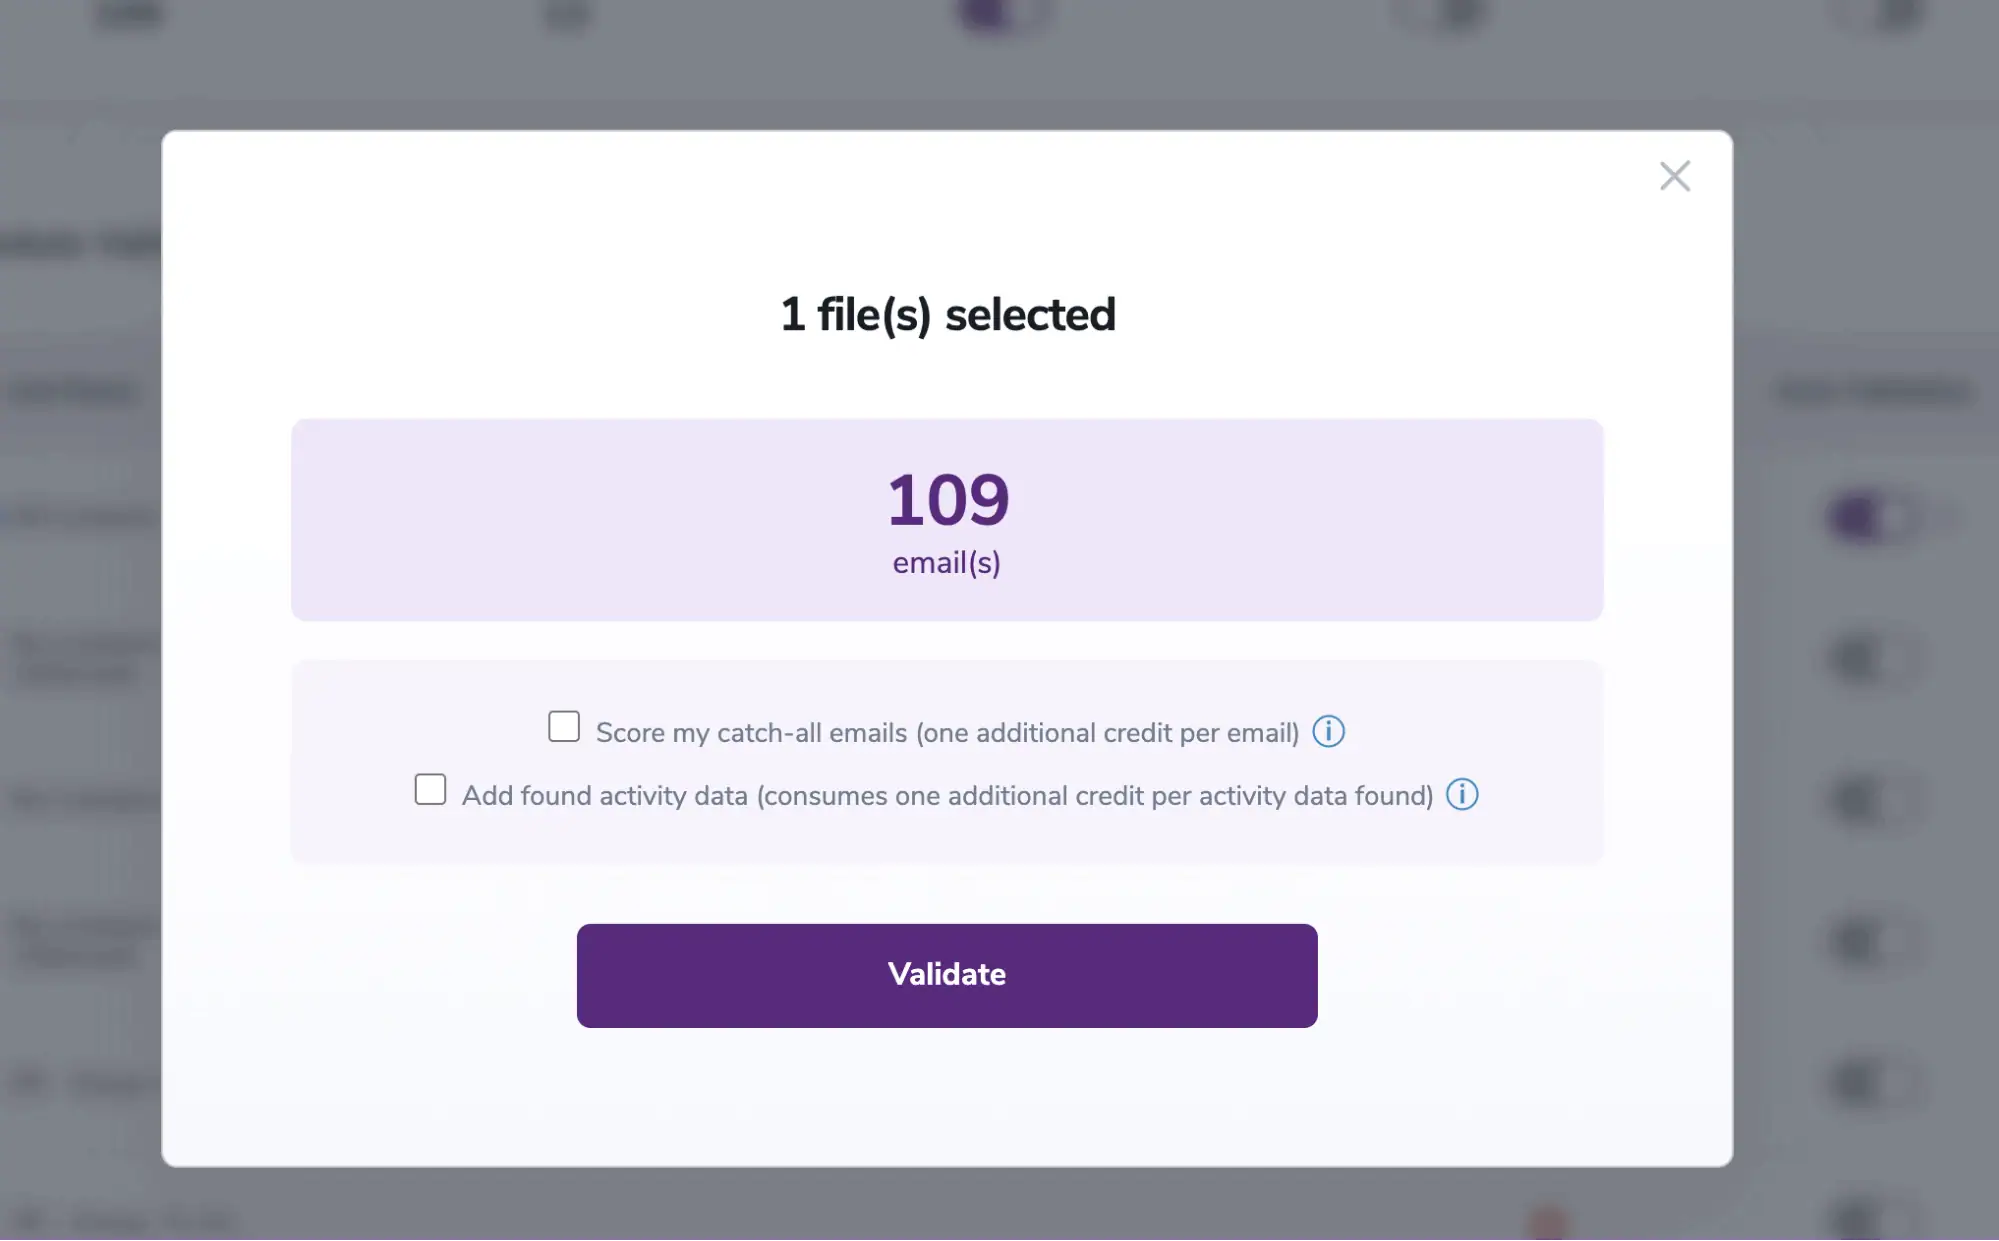Click the X icon to dismiss the dialog

tap(1675, 176)
